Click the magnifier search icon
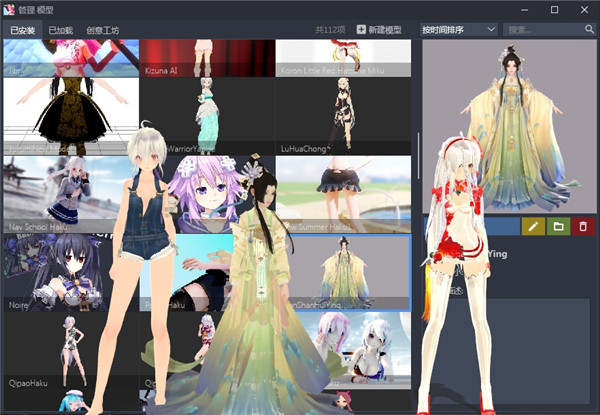600x415 pixels. pos(589,29)
